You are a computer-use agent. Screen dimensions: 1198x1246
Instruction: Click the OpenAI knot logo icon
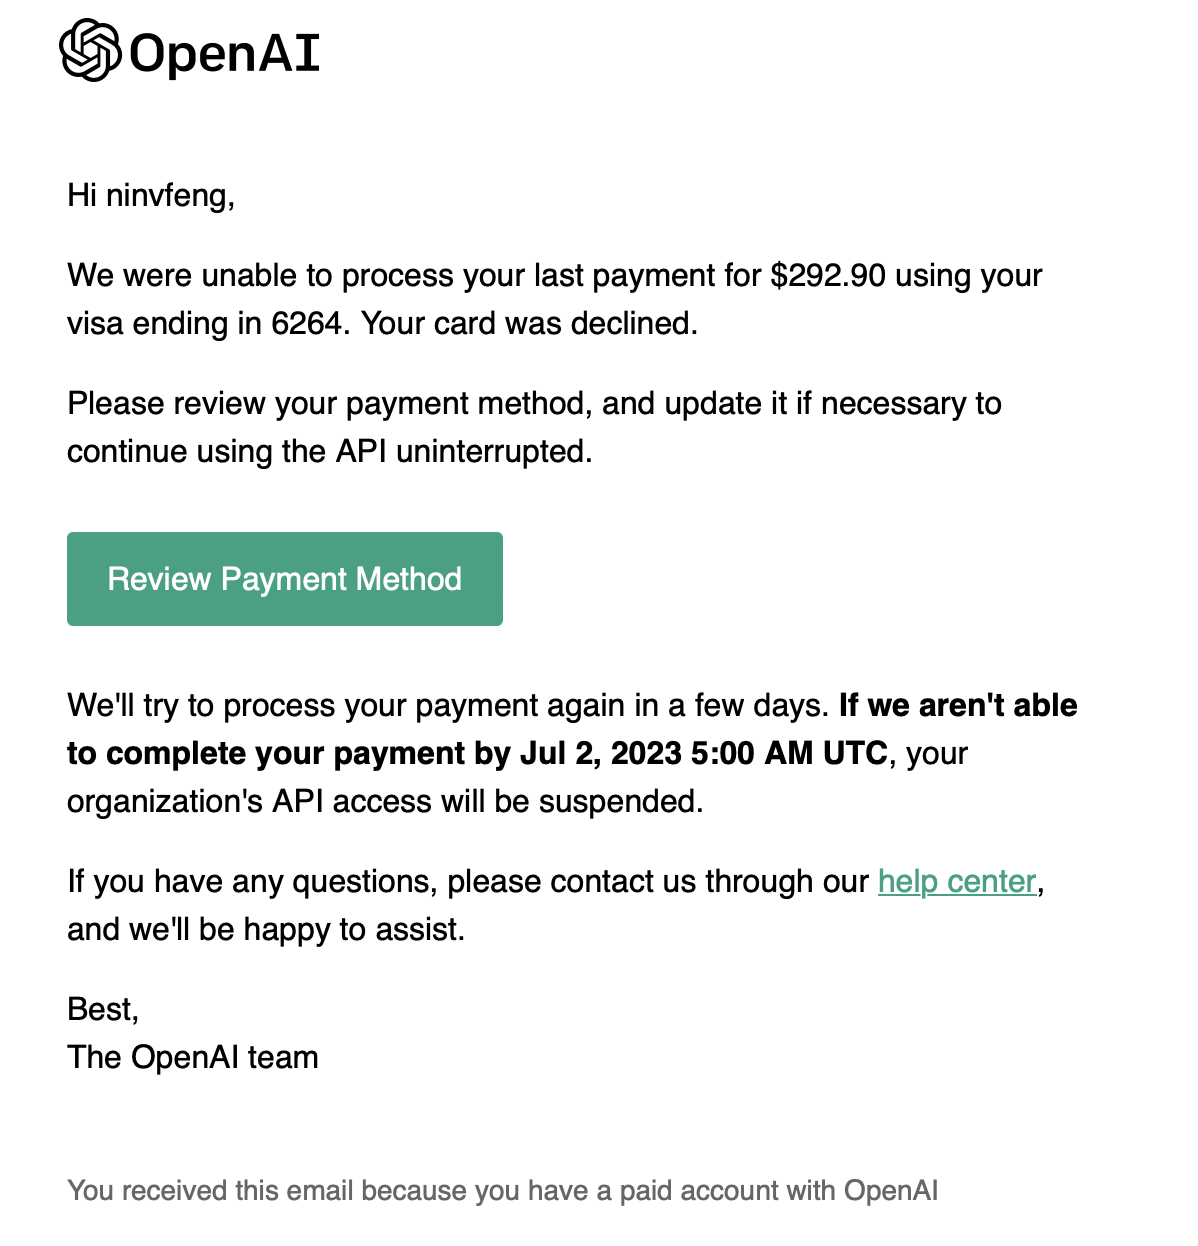coord(90,51)
